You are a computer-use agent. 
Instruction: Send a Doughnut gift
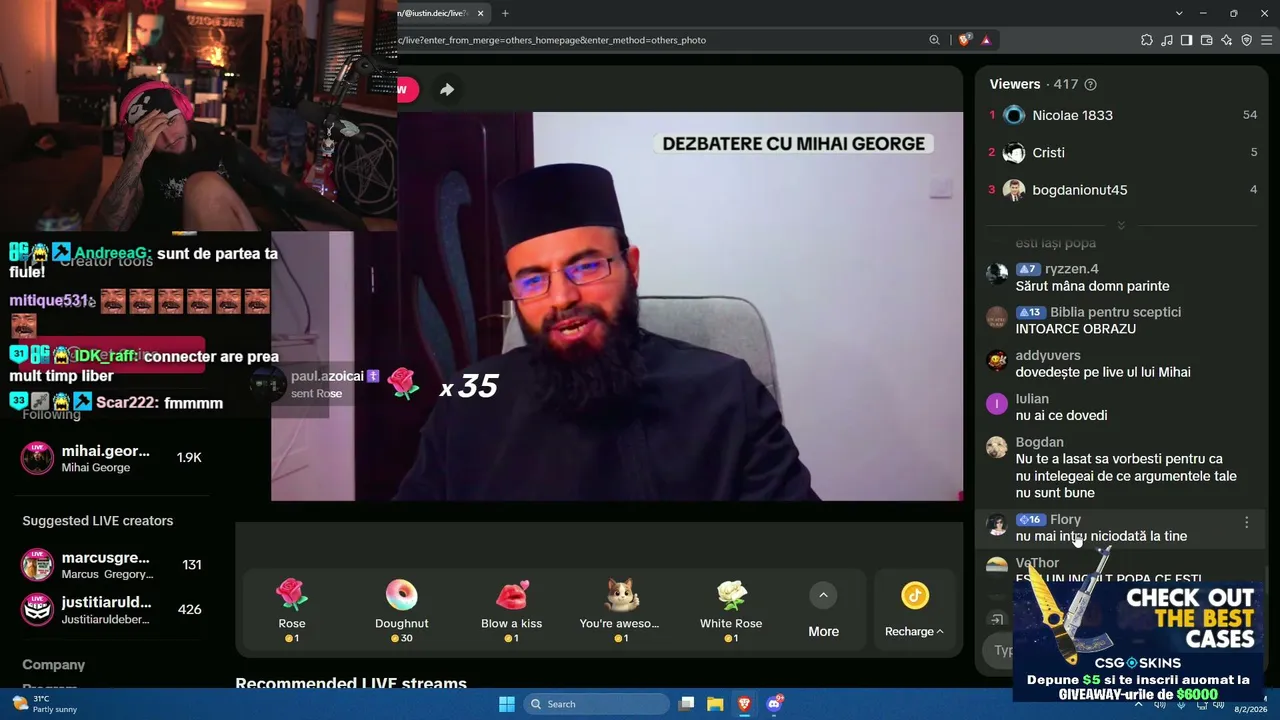pyautogui.click(x=401, y=609)
